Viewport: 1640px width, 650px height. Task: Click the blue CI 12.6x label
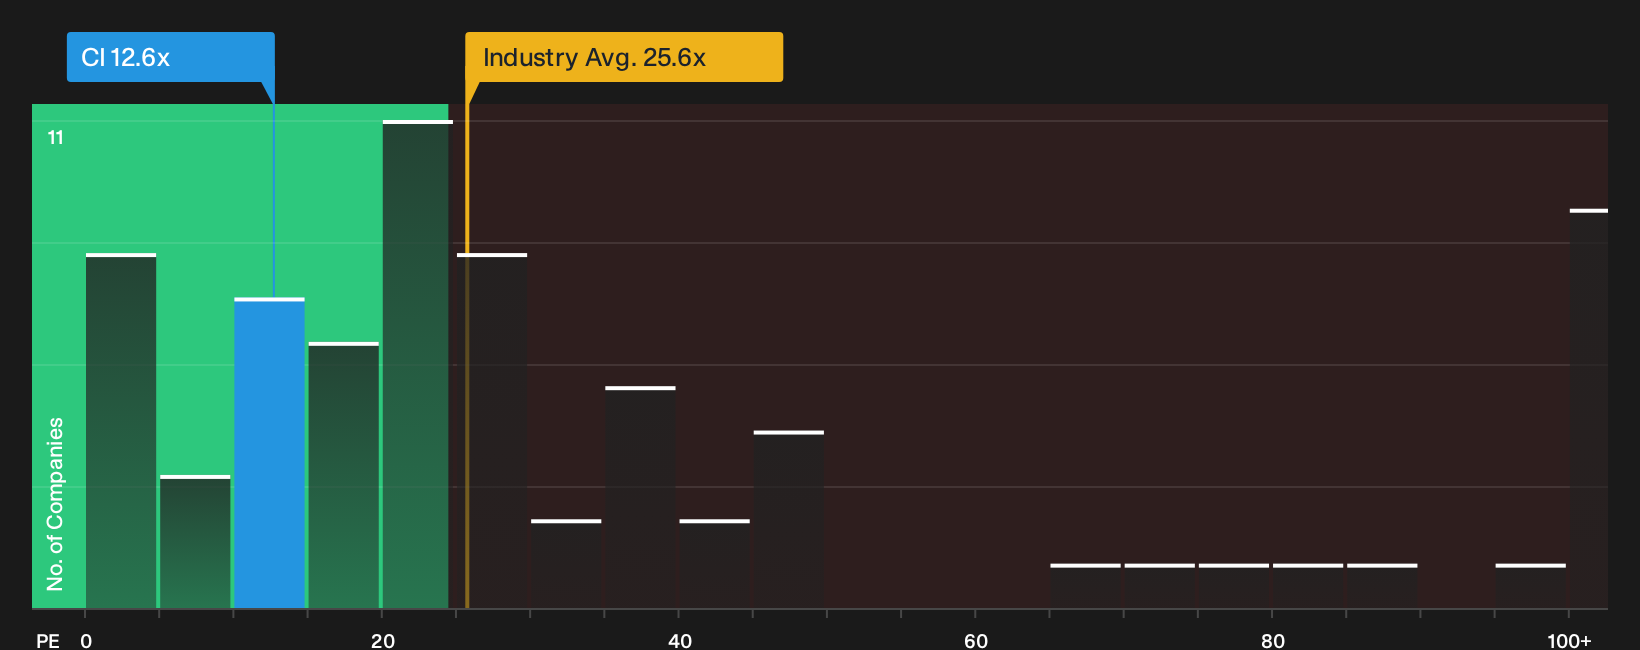tap(170, 57)
